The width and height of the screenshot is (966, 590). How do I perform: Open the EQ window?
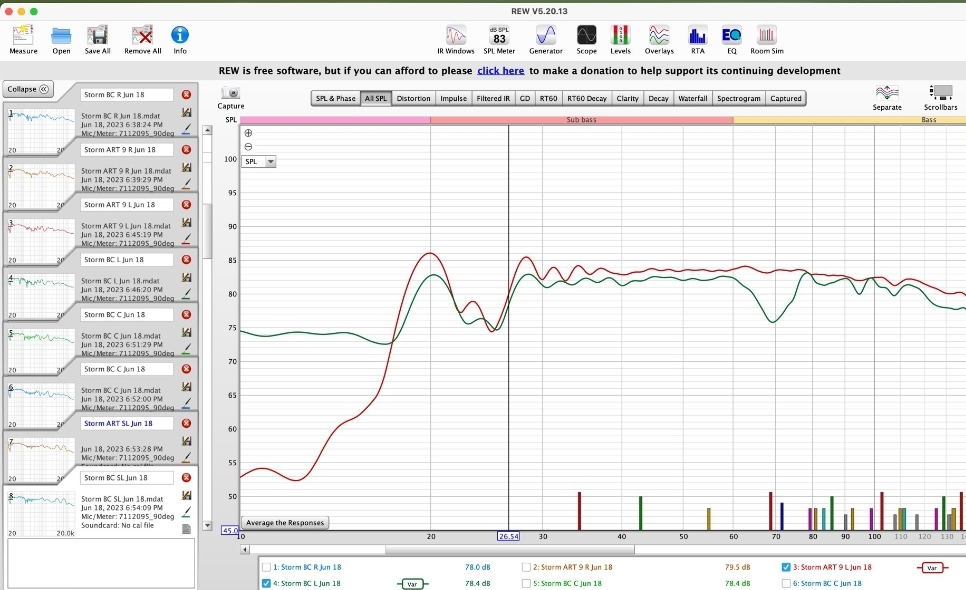731,37
